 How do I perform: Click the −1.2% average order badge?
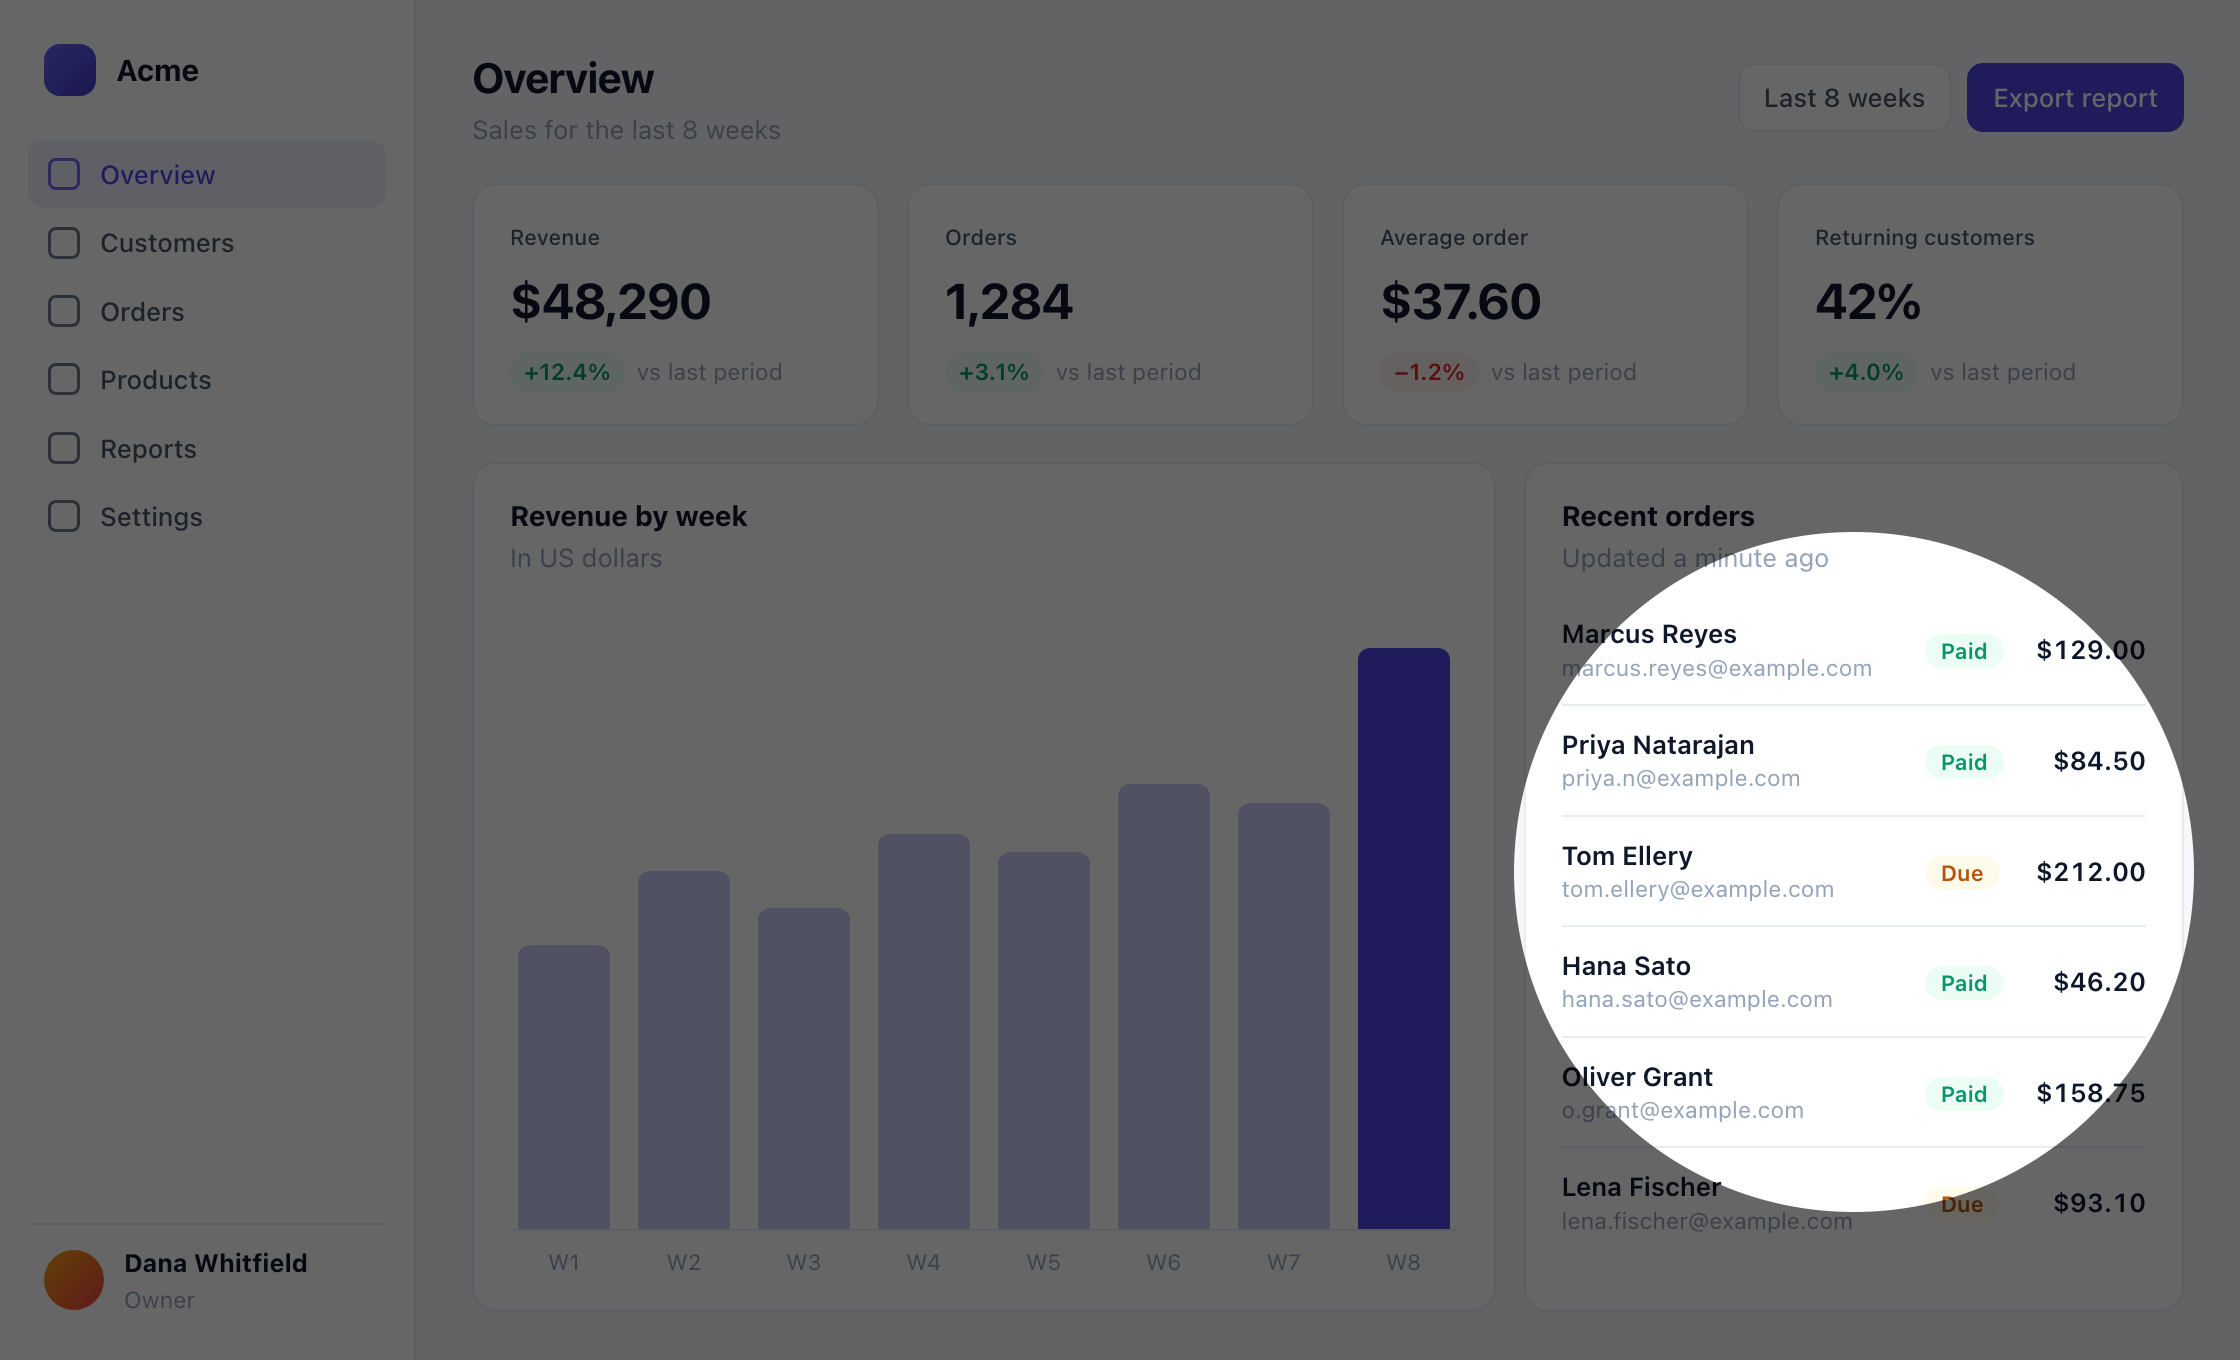(1429, 372)
